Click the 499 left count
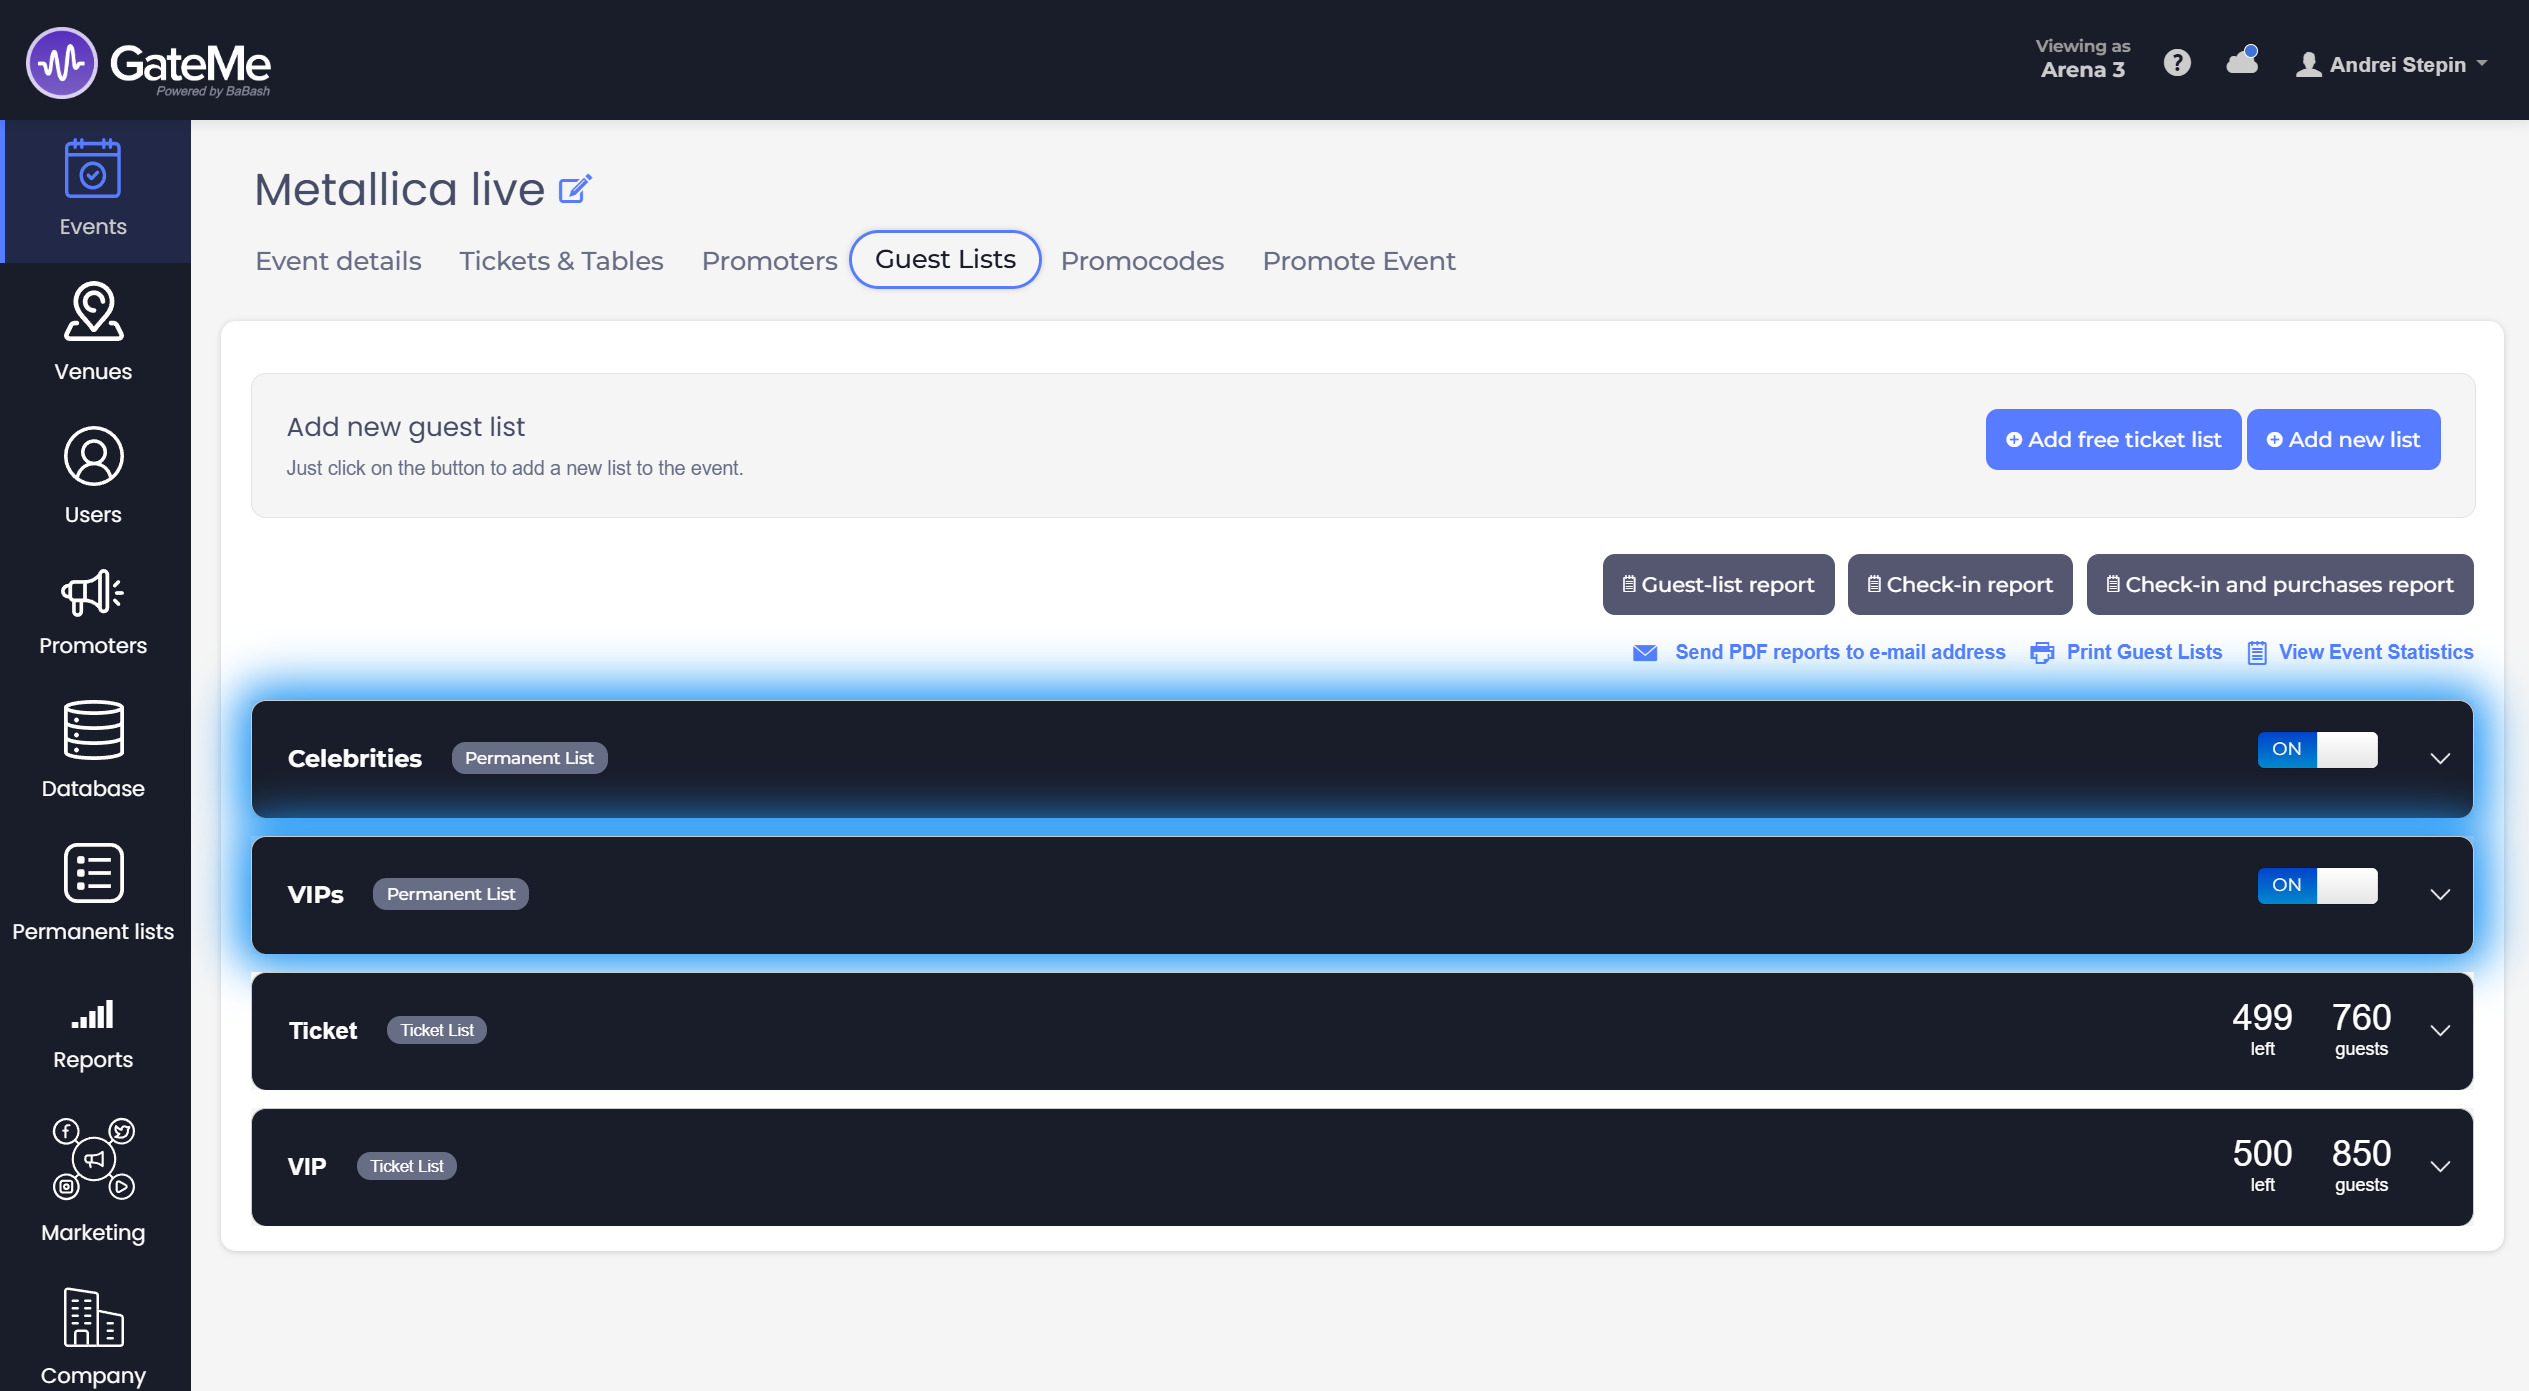 pyautogui.click(x=2262, y=1028)
